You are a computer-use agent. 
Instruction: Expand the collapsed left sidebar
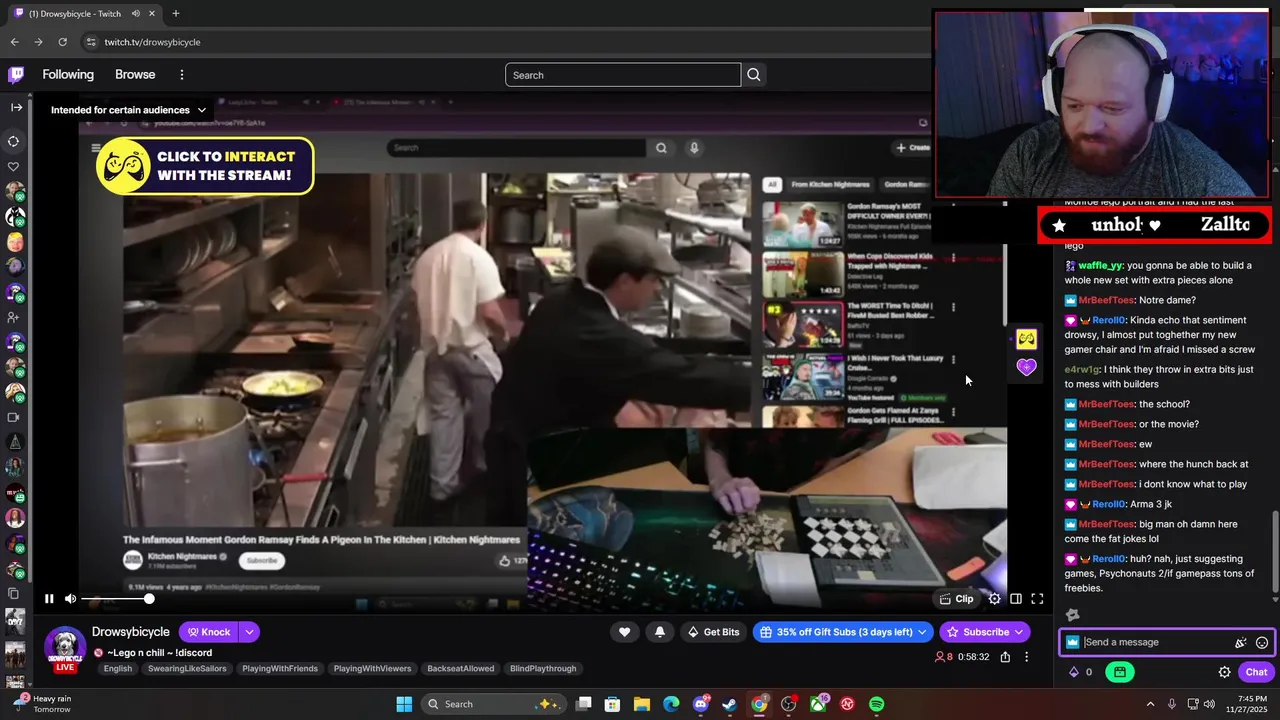point(16,107)
